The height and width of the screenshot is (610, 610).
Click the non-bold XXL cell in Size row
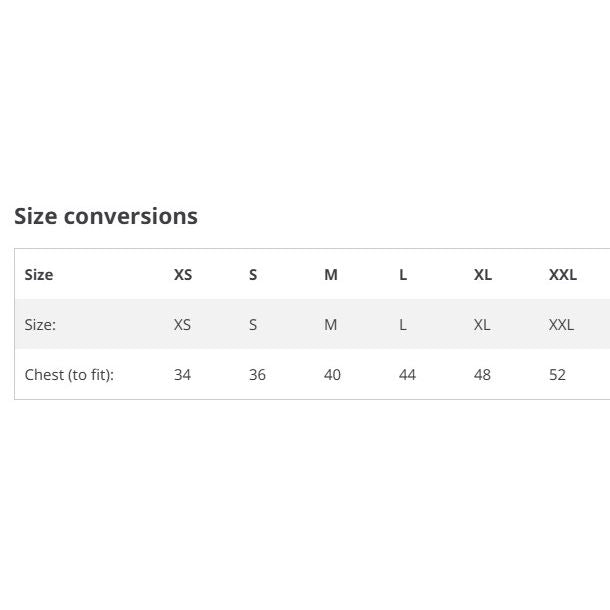562,324
